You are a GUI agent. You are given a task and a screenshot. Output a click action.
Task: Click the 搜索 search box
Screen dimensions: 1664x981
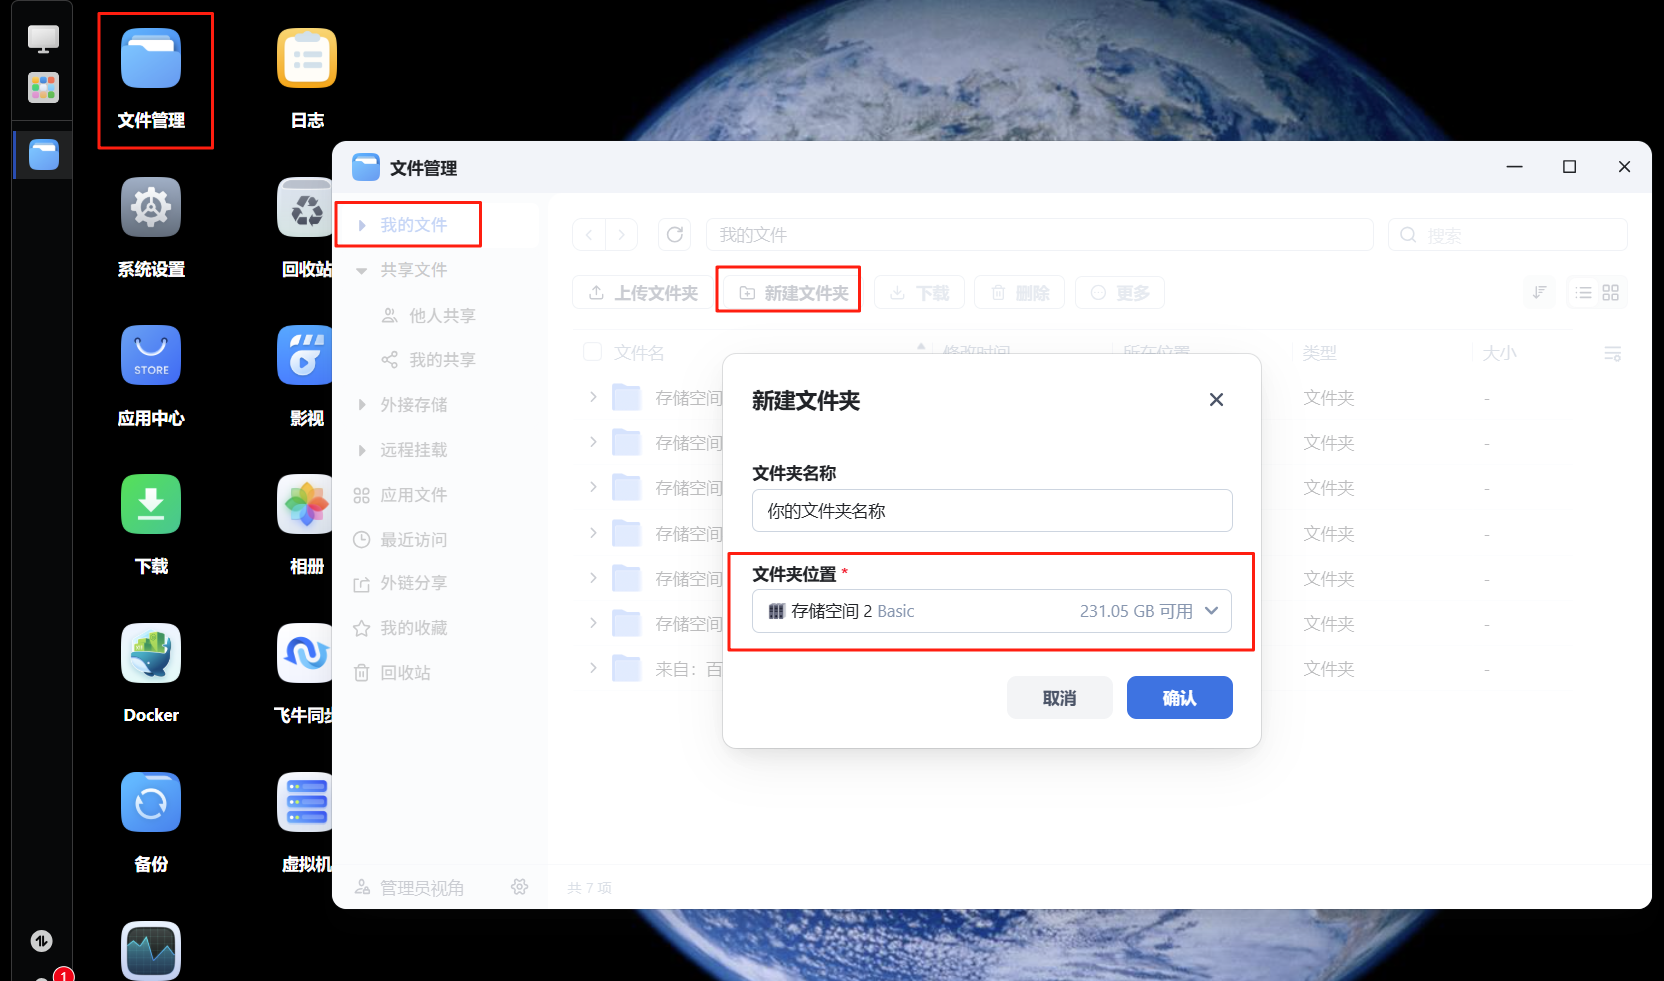1508,235
